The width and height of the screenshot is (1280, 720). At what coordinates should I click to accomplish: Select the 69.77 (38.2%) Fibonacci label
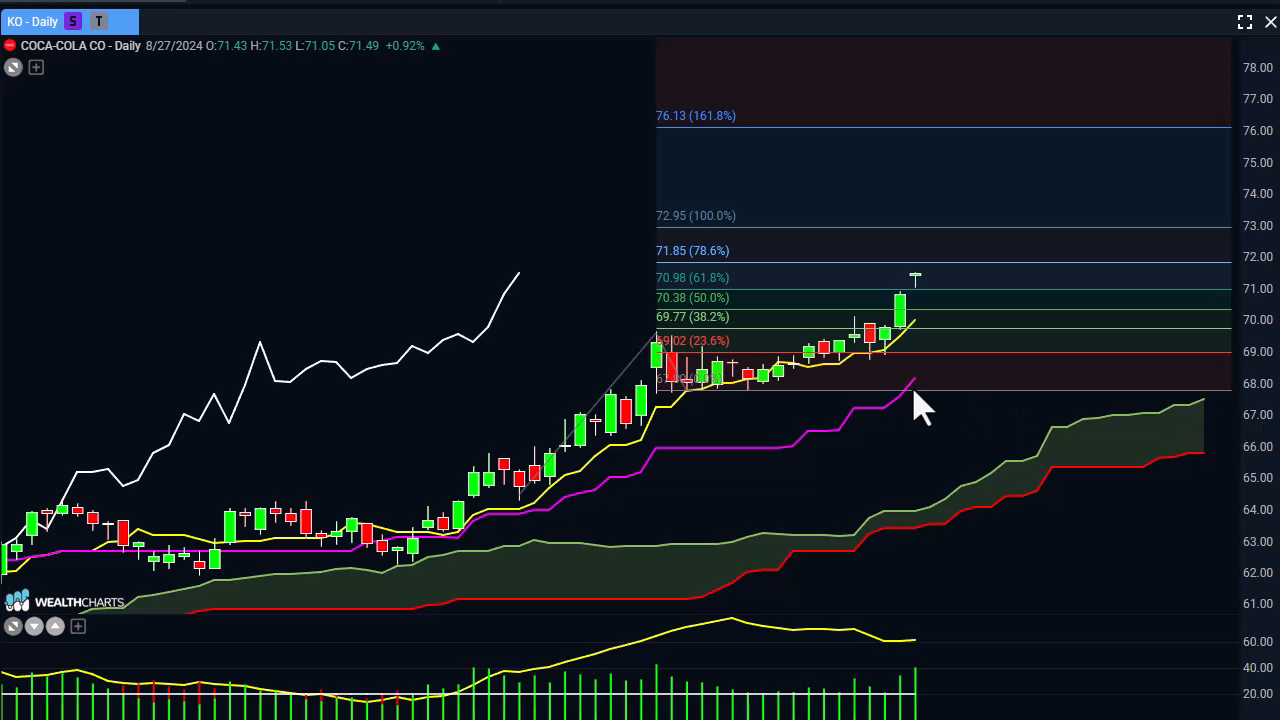coord(693,317)
